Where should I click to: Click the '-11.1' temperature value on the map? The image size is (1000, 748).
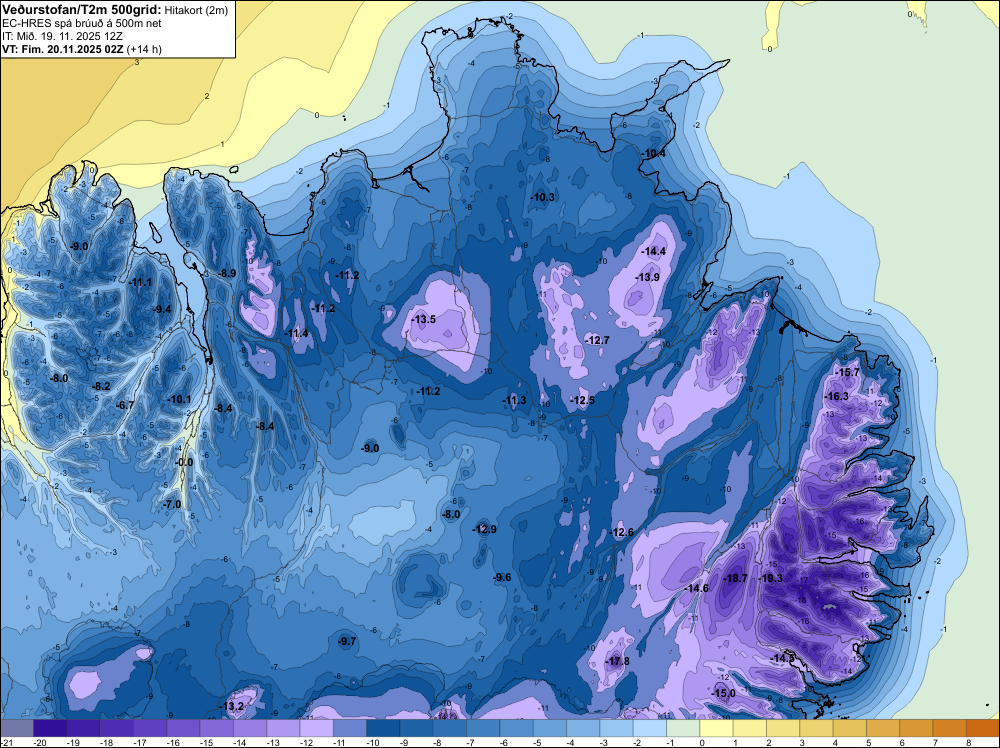pyautogui.click(x=140, y=282)
